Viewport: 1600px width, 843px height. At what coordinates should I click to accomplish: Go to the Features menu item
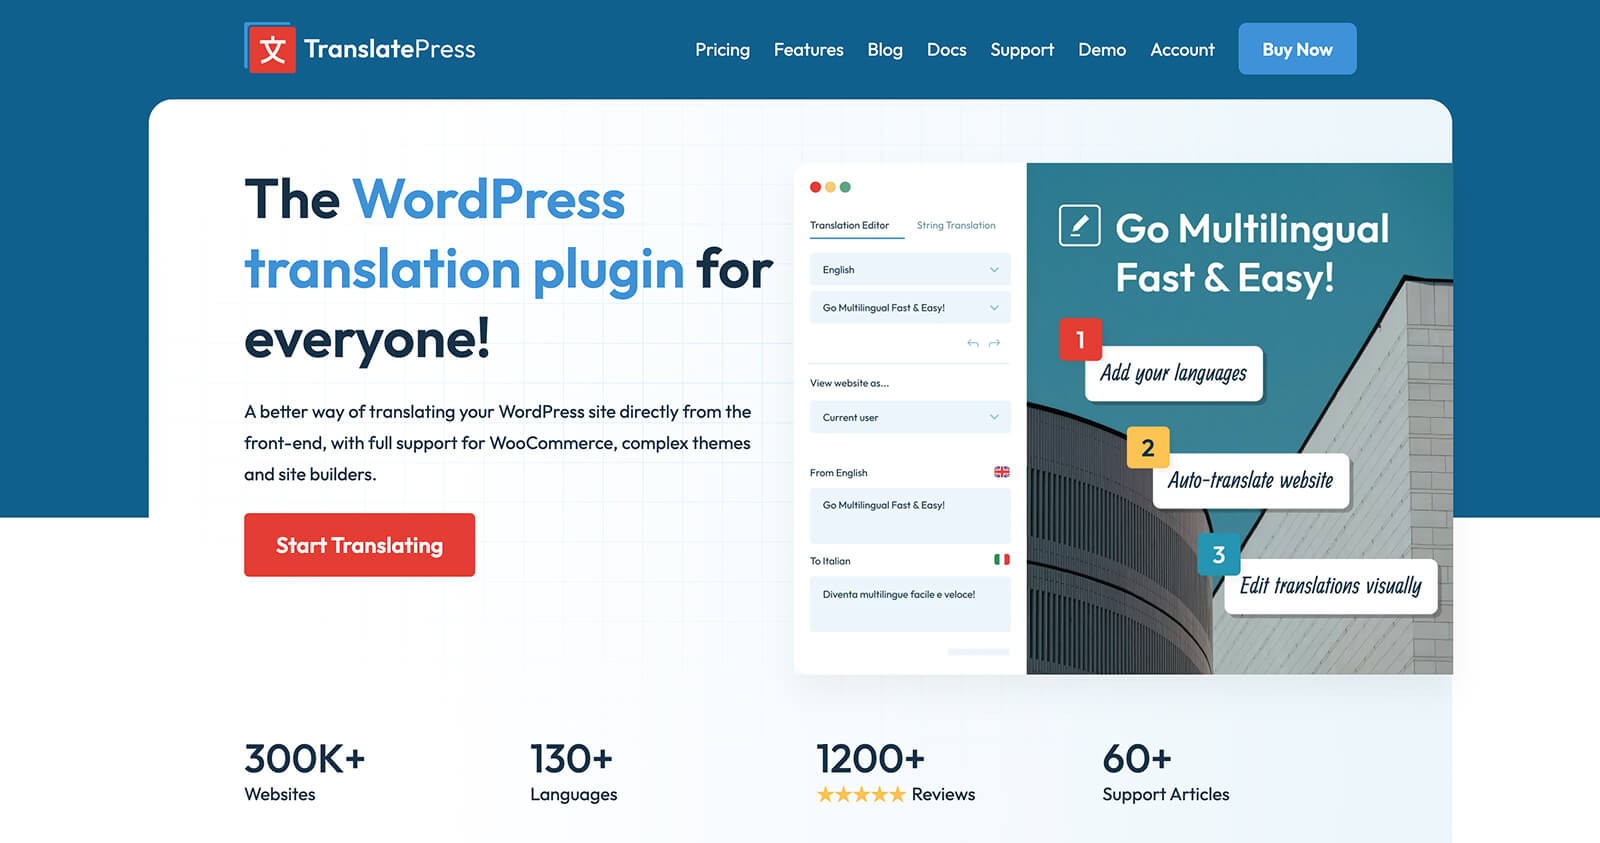pyautogui.click(x=808, y=49)
